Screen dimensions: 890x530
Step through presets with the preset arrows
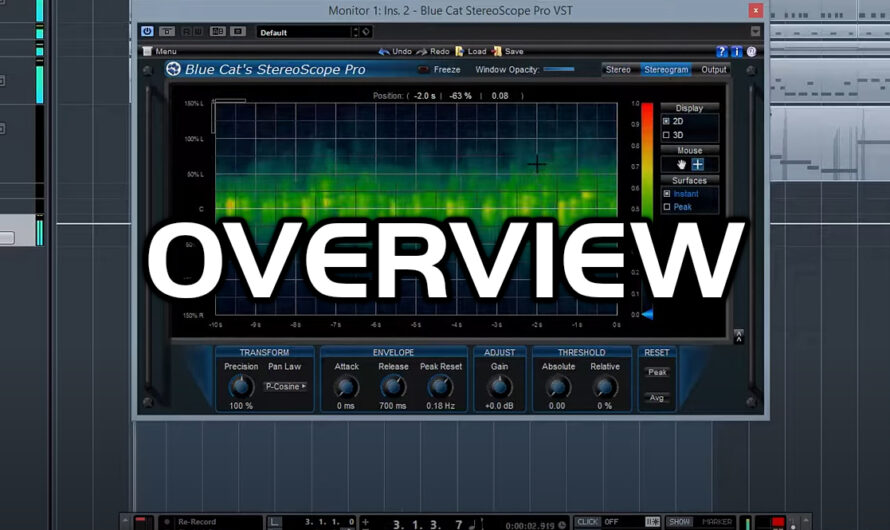point(356,32)
